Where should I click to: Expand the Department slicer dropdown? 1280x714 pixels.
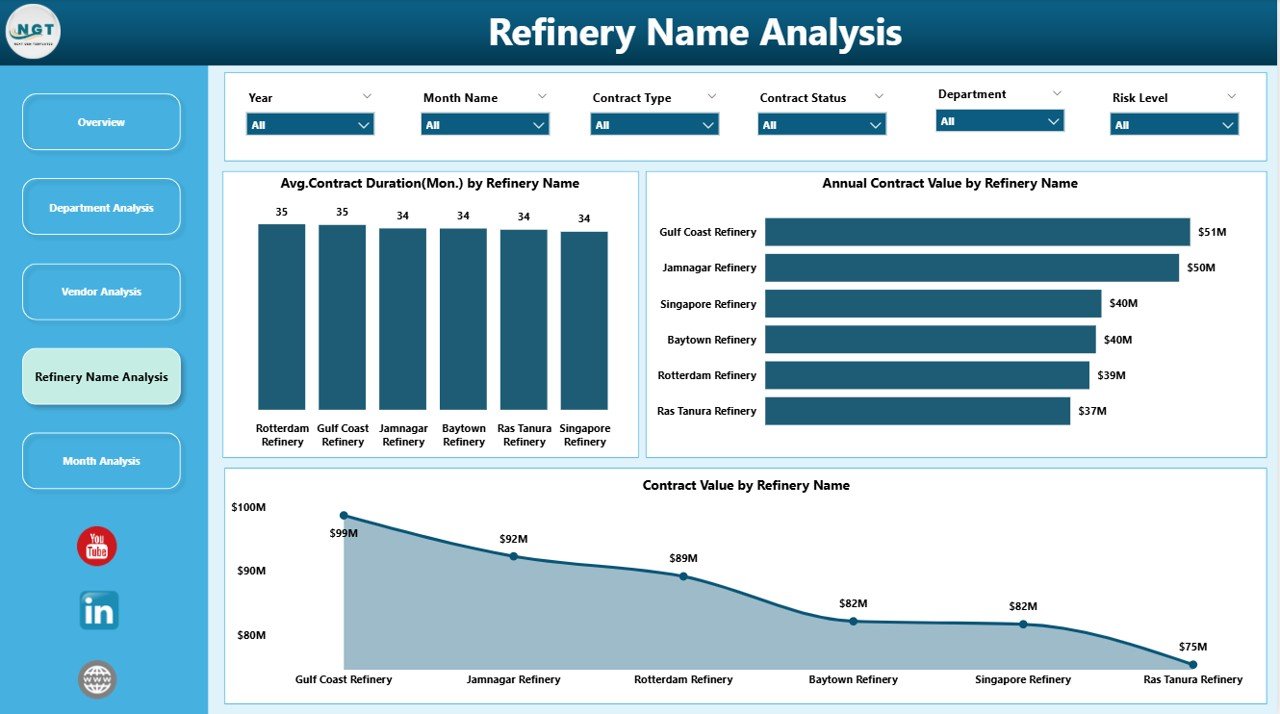[1055, 119]
